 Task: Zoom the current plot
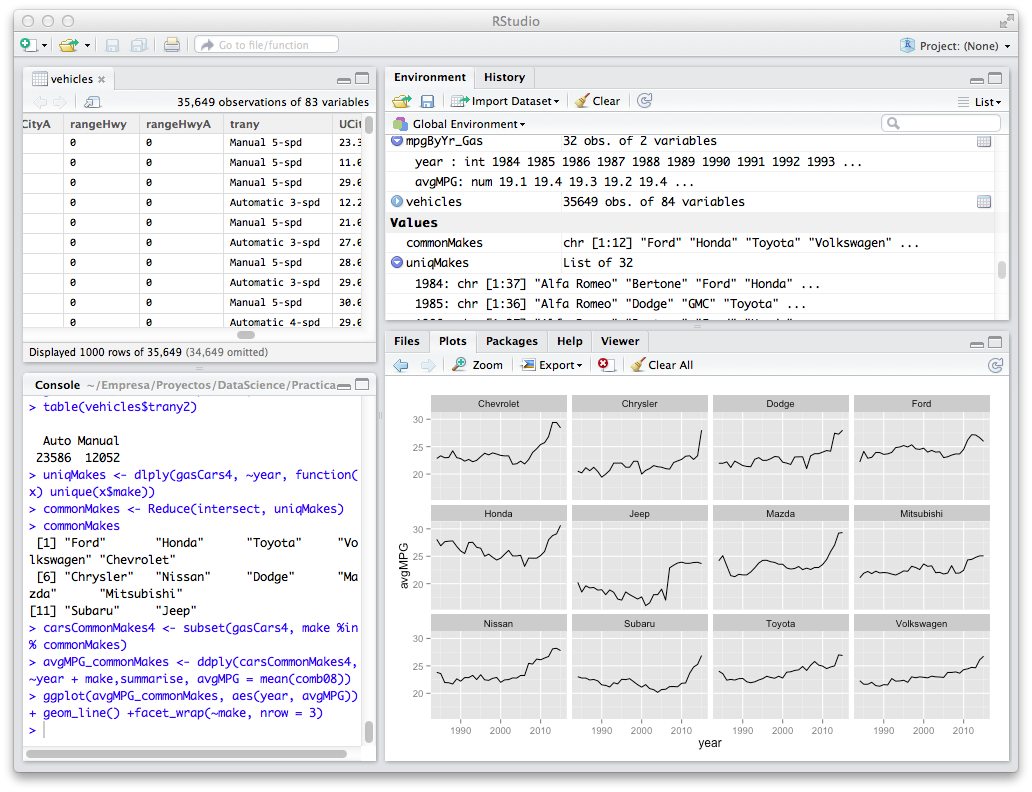click(x=478, y=365)
